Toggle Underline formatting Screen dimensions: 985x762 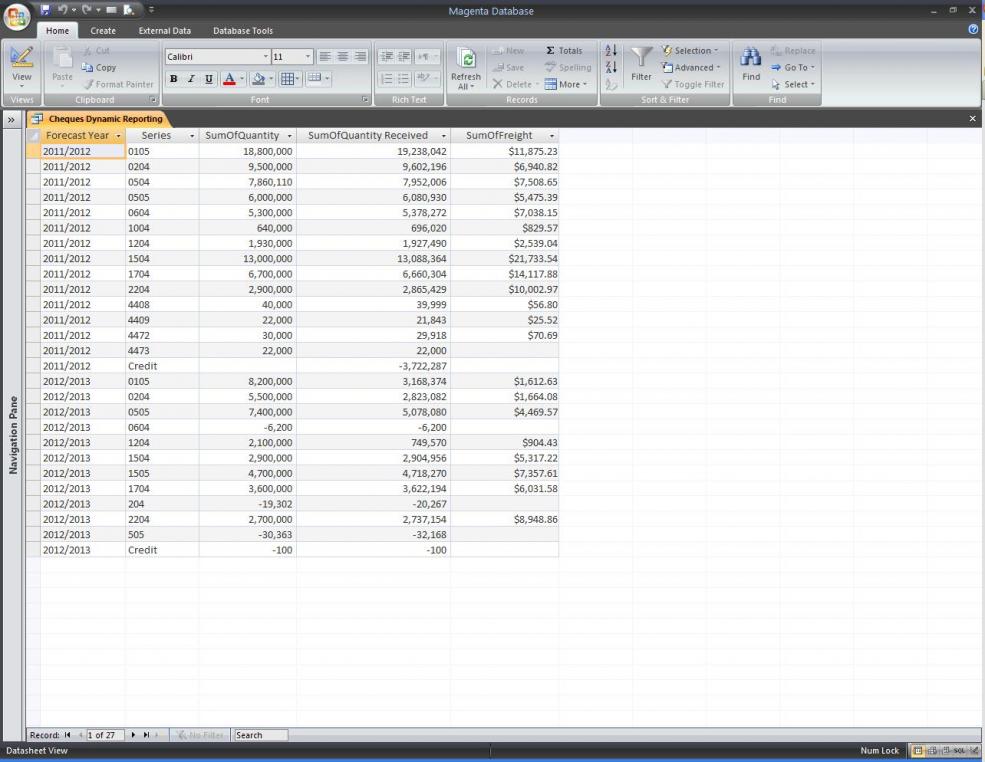(x=209, y=79)
